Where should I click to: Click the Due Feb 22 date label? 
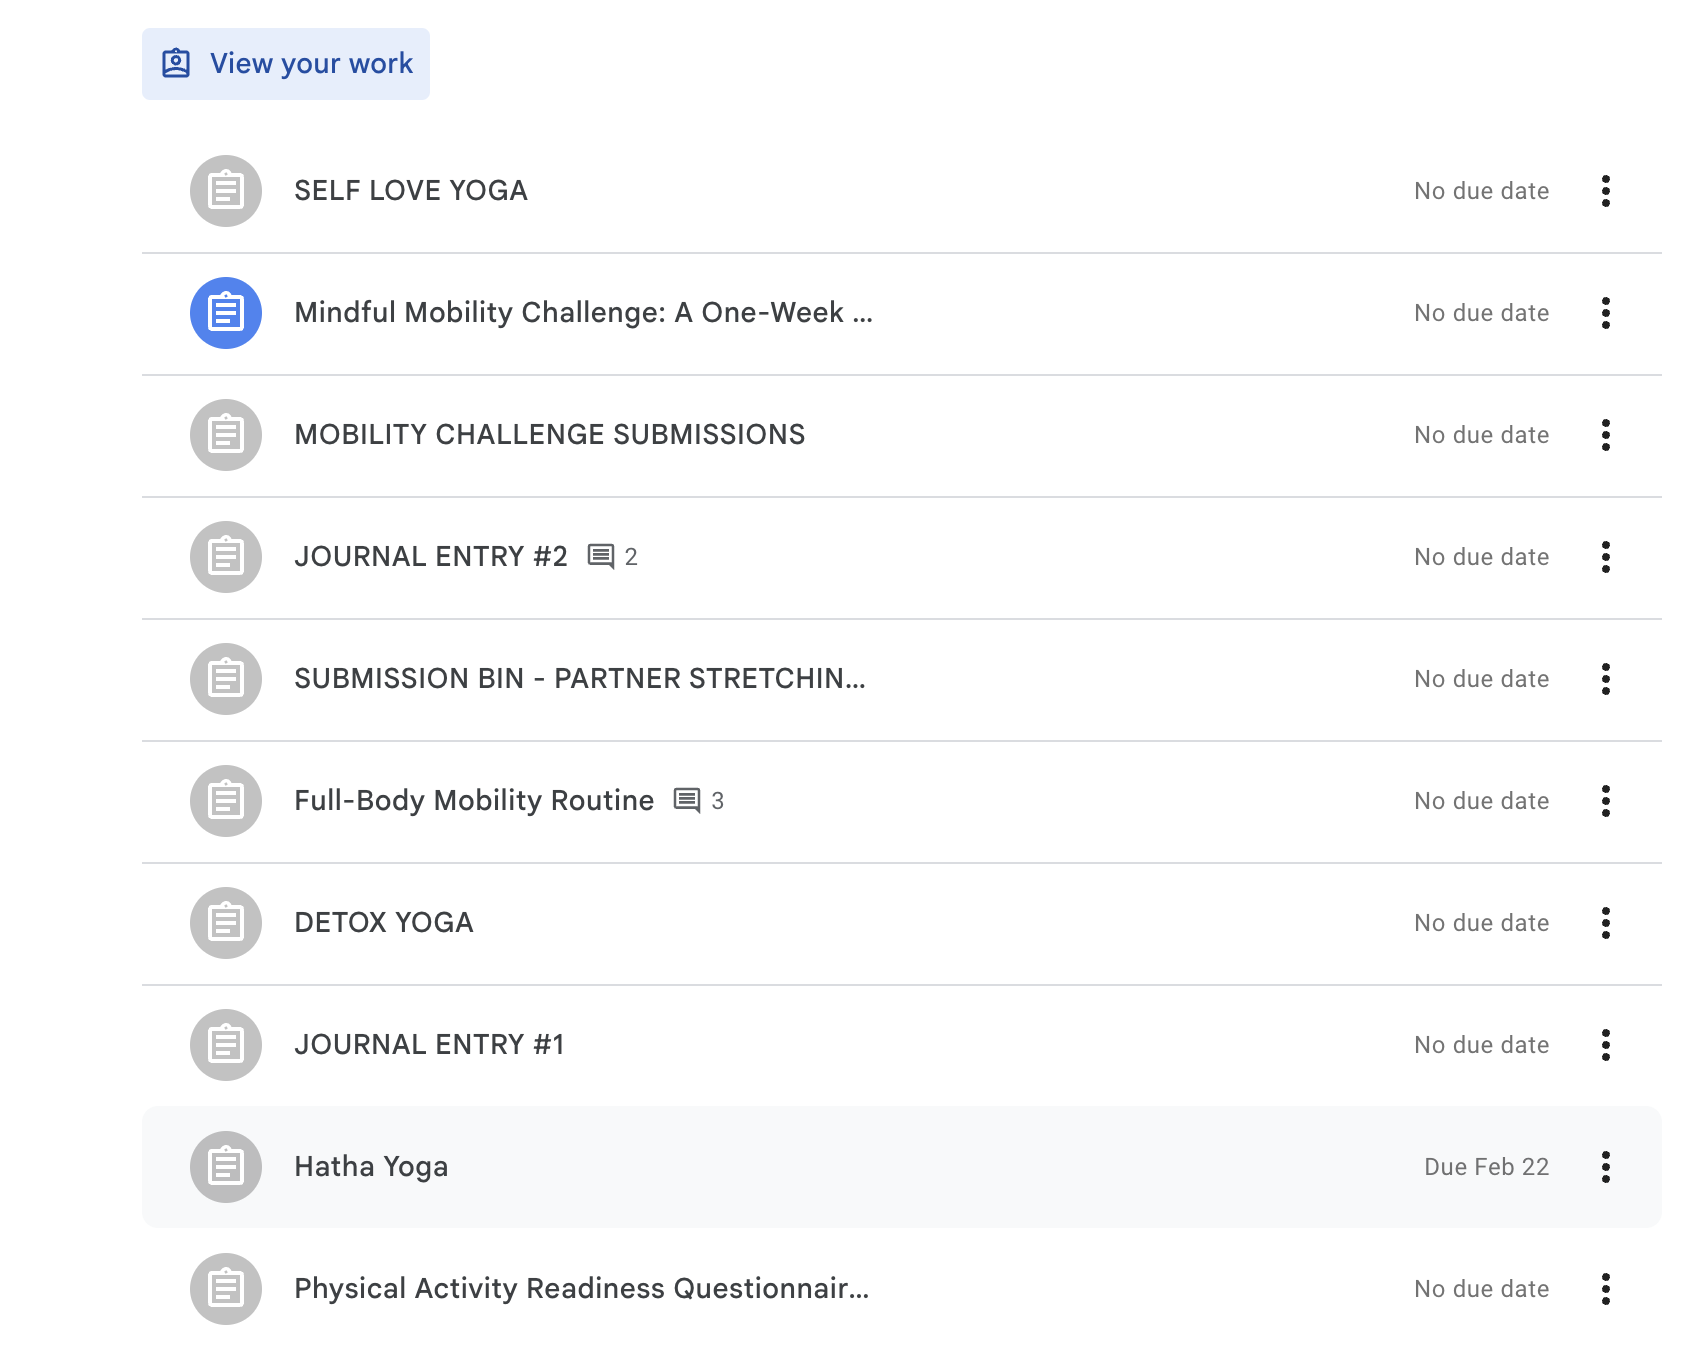click(1486, 1167)
